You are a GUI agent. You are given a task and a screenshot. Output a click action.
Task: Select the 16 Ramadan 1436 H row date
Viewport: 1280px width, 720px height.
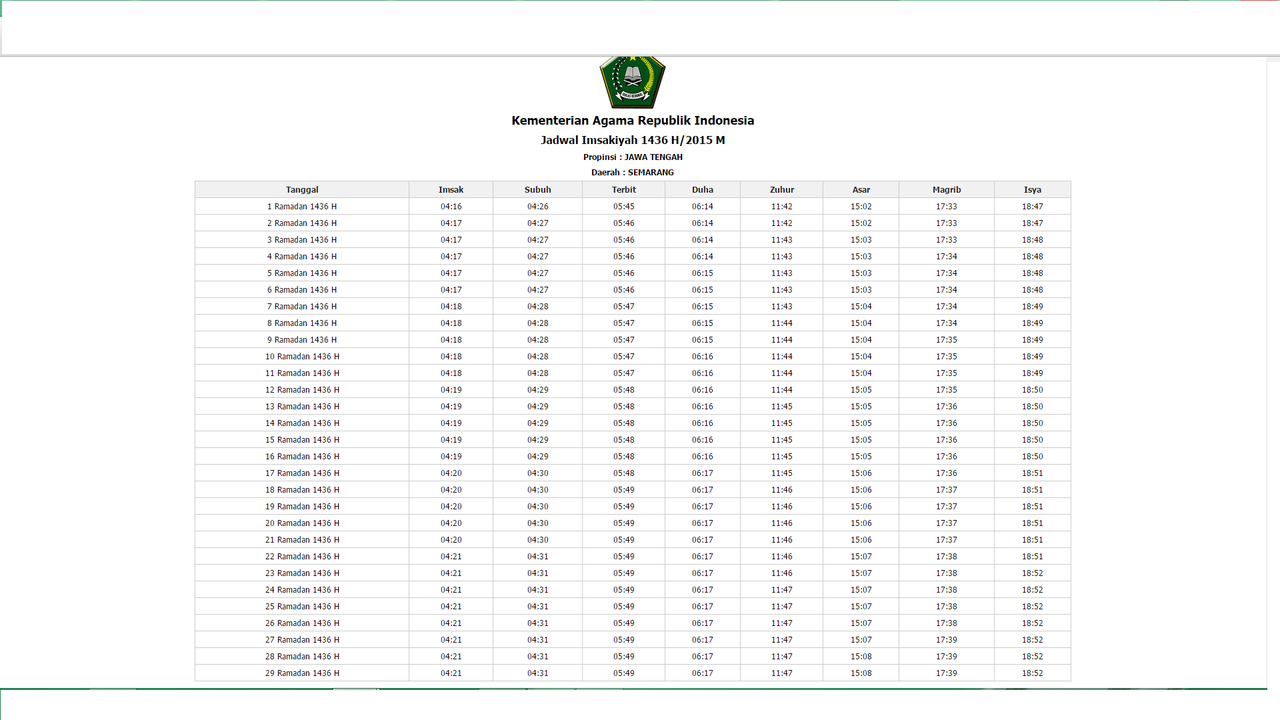302,457
